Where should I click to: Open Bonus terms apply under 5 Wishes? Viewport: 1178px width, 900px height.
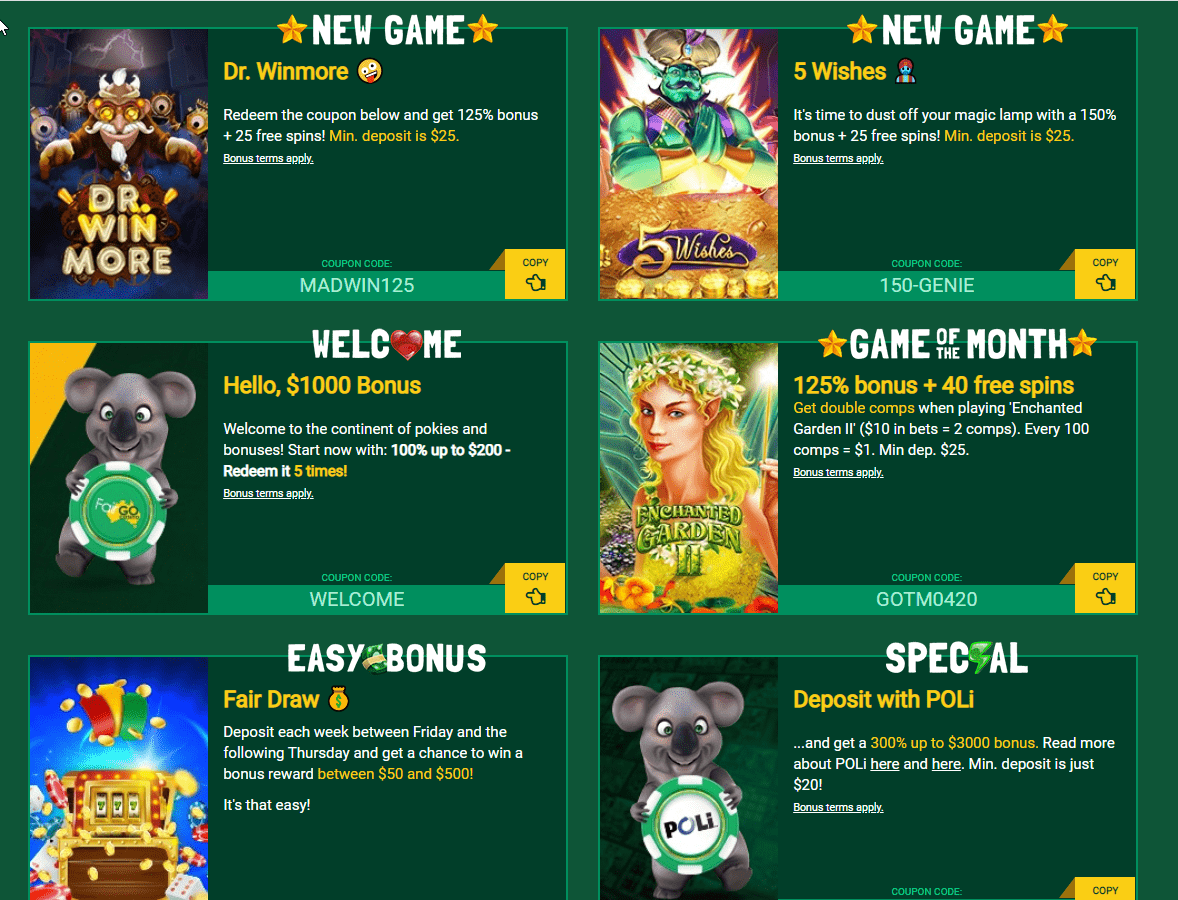point(838,159)
